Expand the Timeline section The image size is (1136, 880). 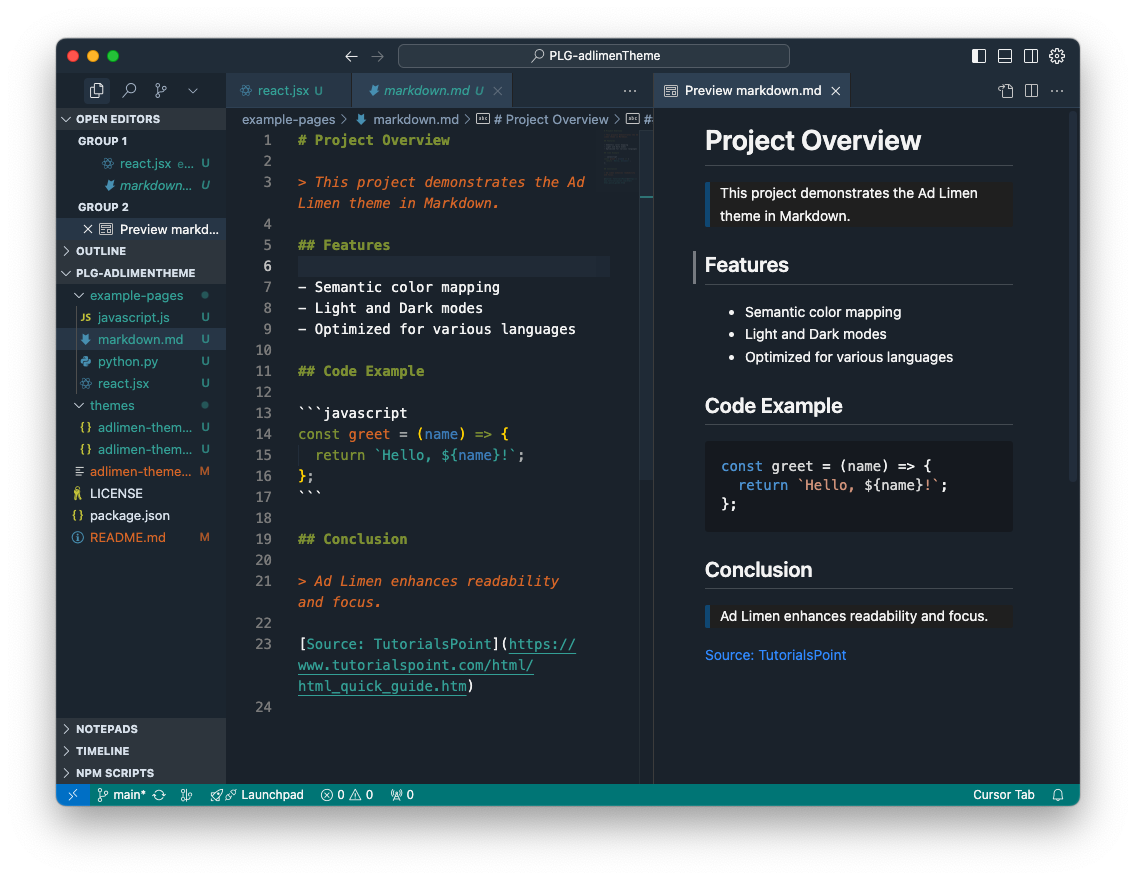141,751
